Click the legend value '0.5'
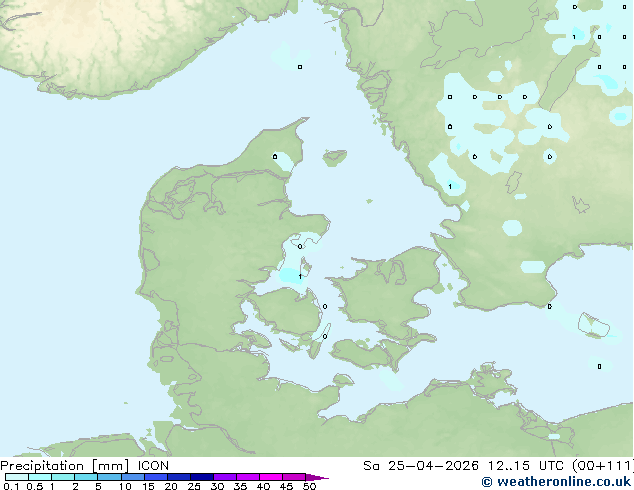Screen dimensions: 634x490 [35, 486]
